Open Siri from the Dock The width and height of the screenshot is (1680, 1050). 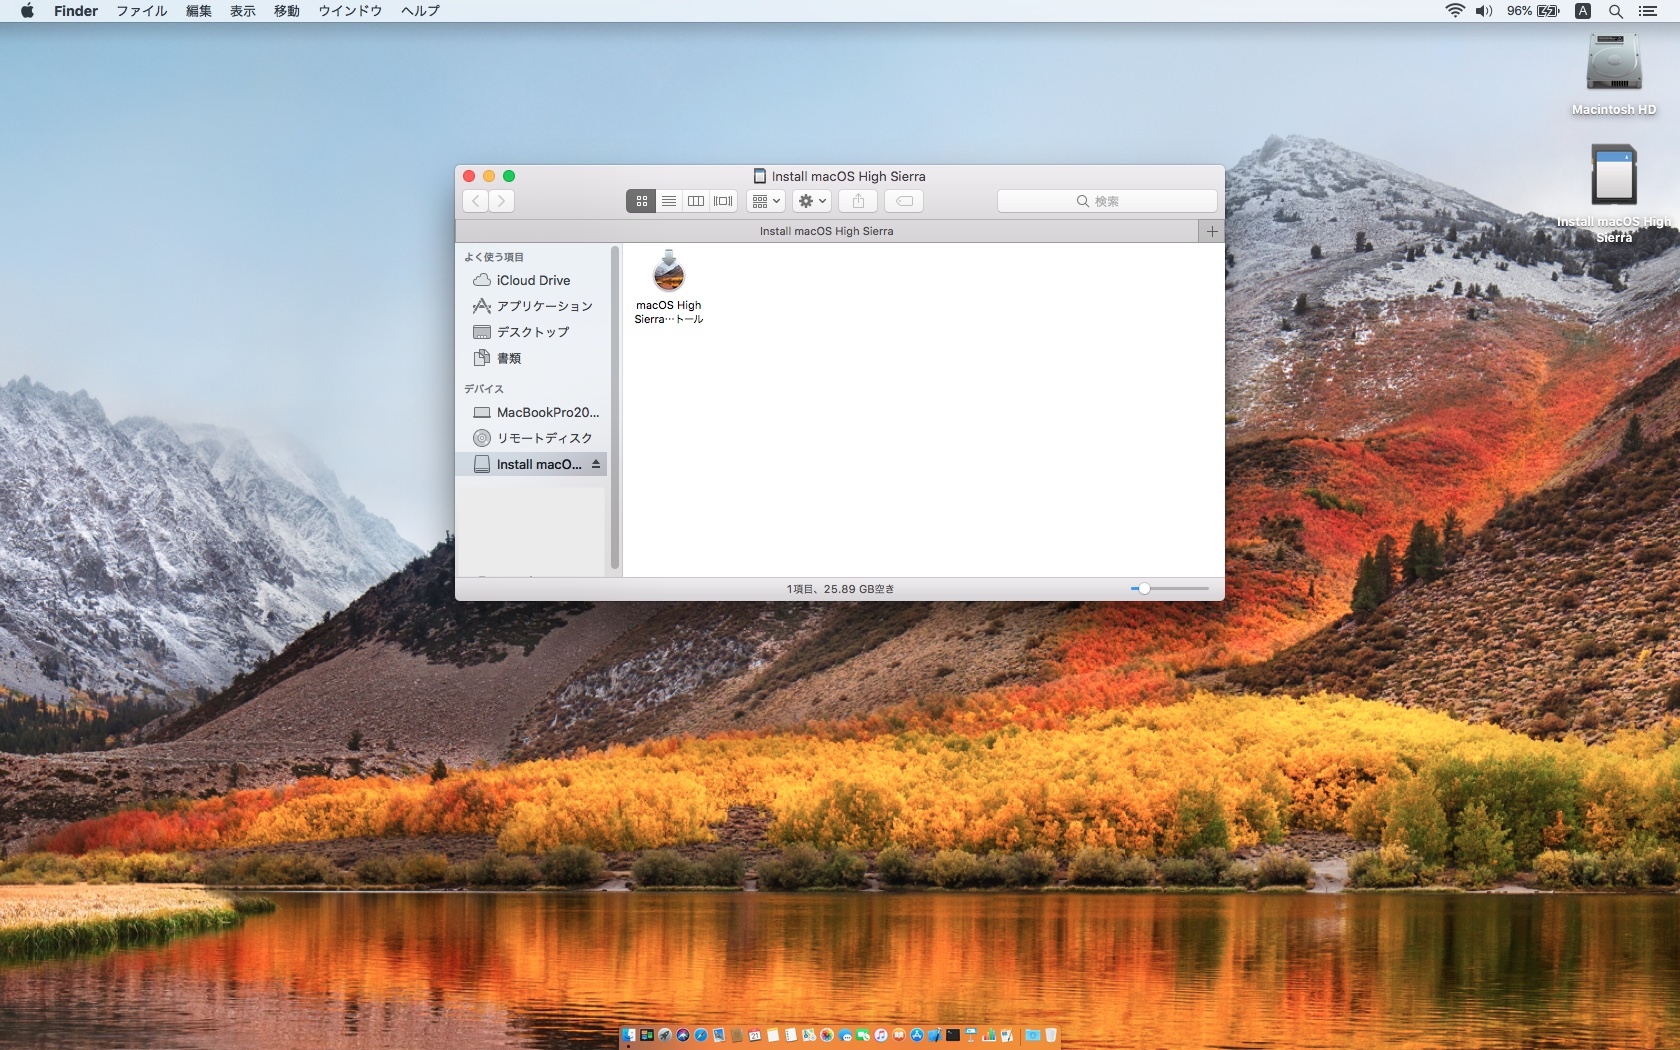[683, 1035]
